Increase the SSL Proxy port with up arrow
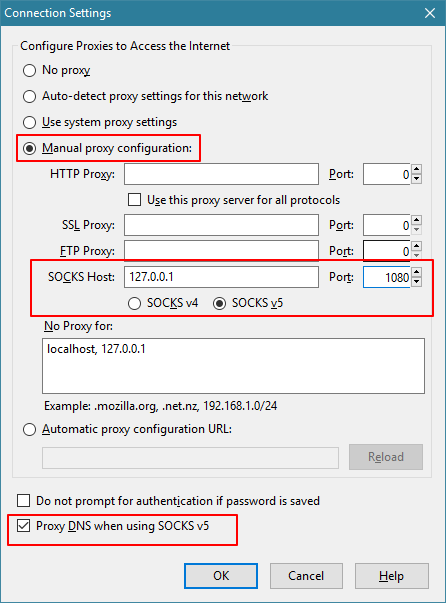This screenshot has width=446, height=603. [416, 220]
